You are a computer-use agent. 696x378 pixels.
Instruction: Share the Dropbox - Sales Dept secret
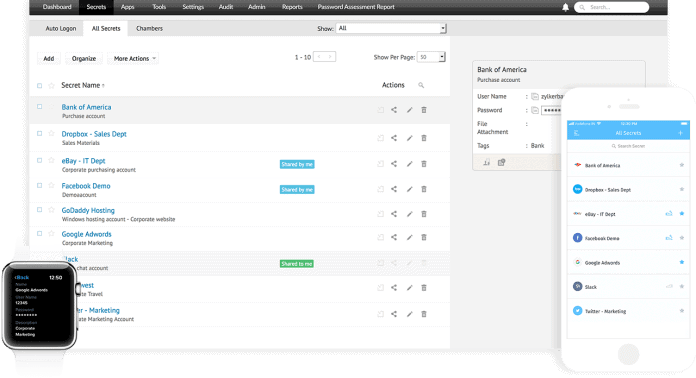394,138
